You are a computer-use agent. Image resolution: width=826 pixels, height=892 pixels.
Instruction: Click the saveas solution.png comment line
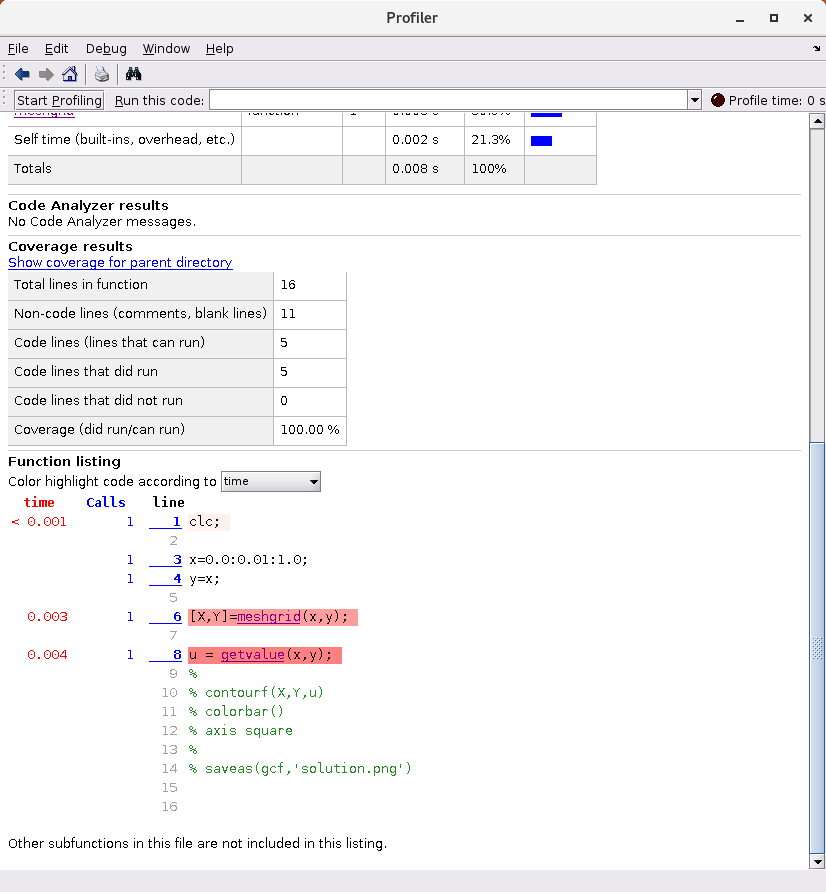coord(300,769)
